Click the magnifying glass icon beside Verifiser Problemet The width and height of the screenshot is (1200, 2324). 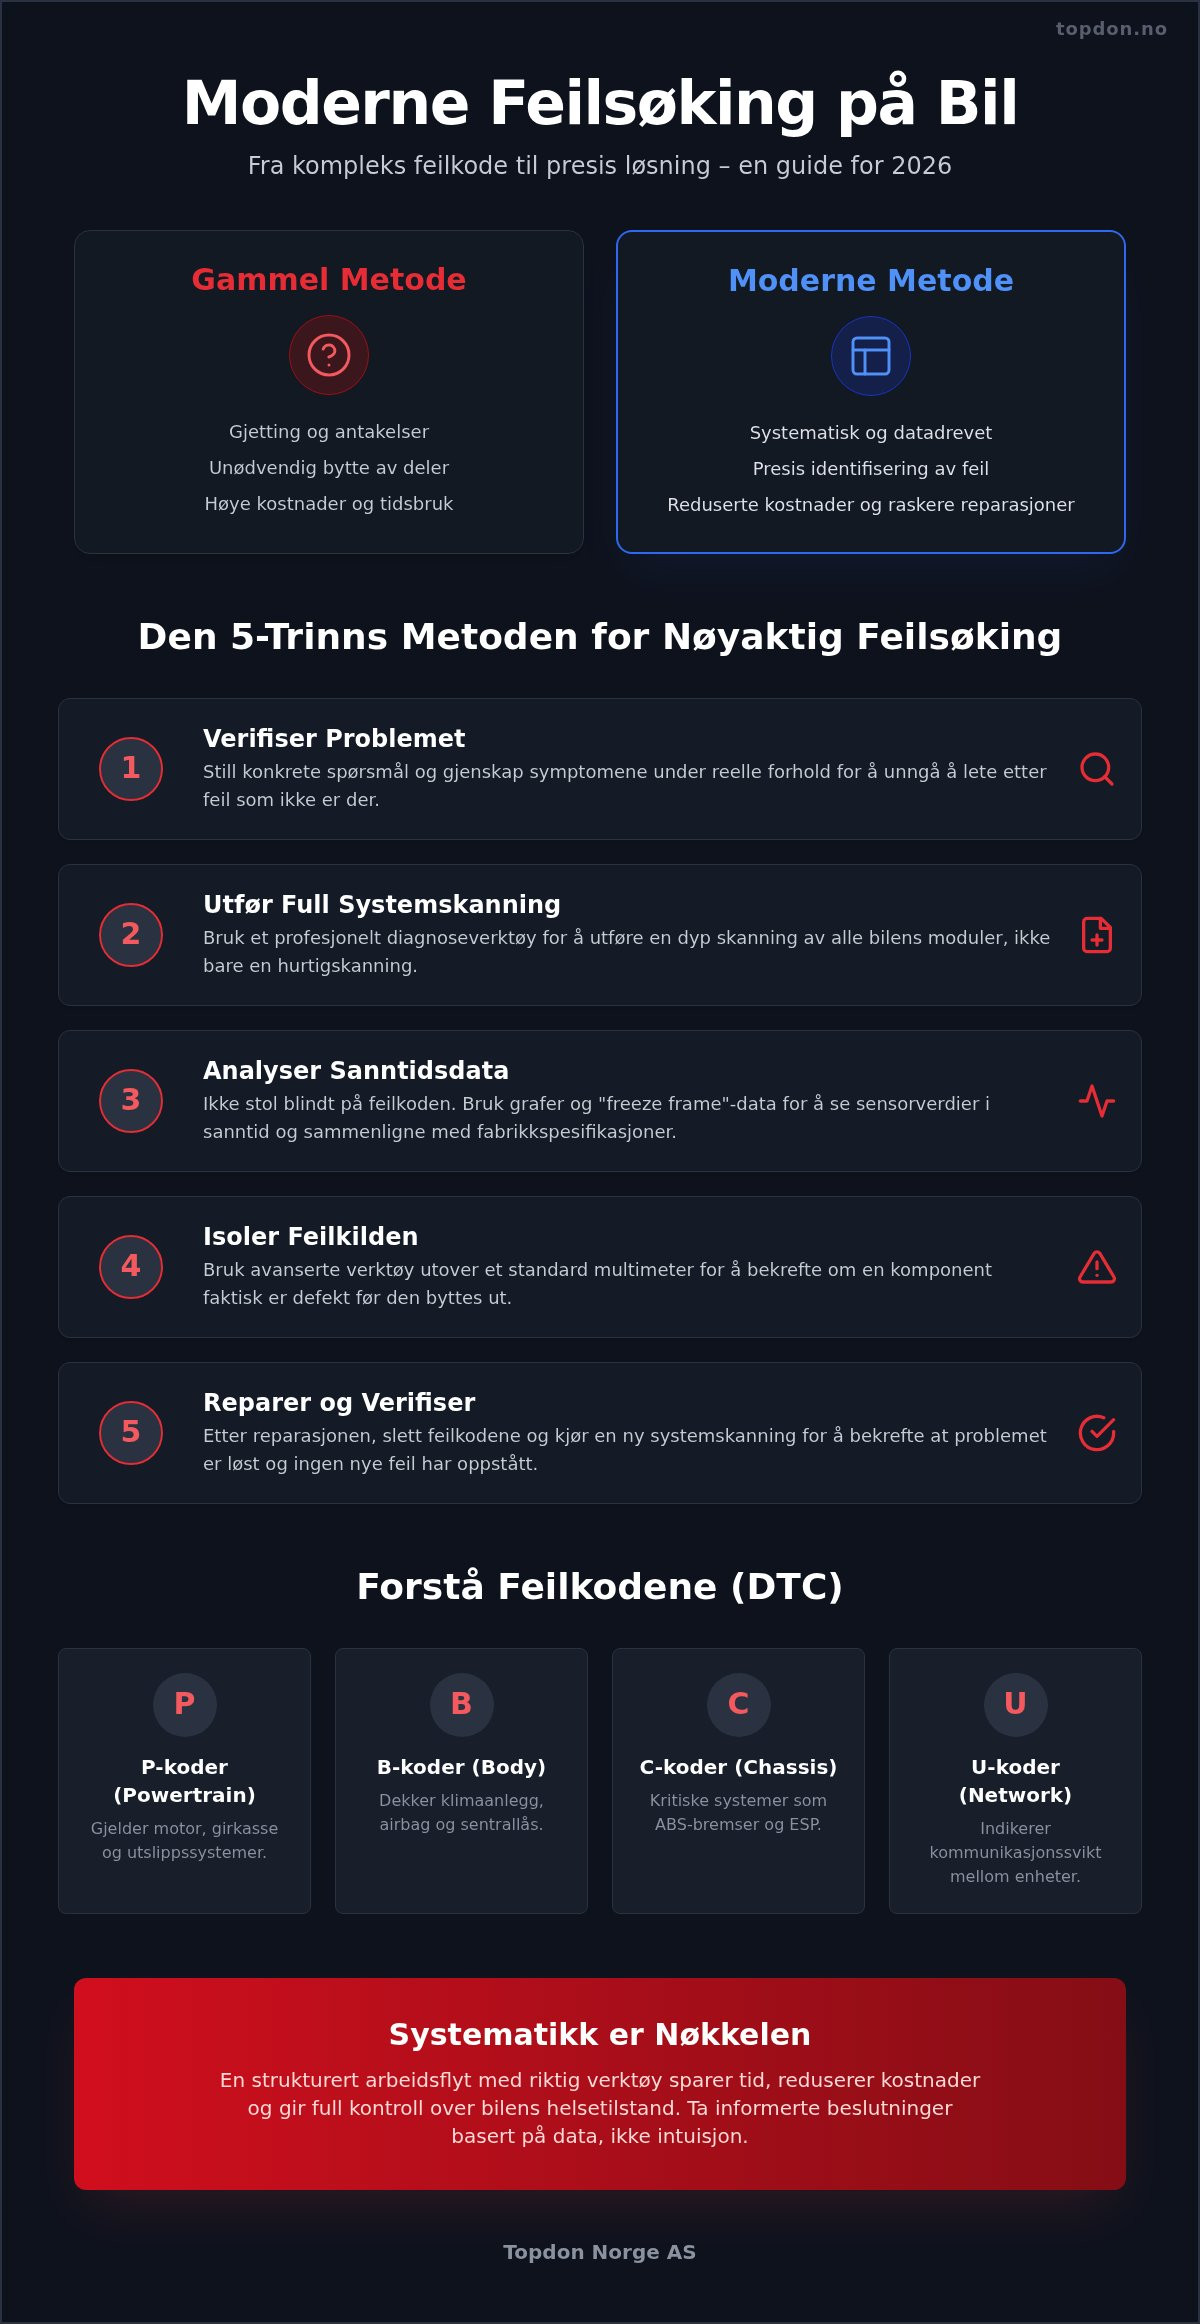click(1097, 769)
